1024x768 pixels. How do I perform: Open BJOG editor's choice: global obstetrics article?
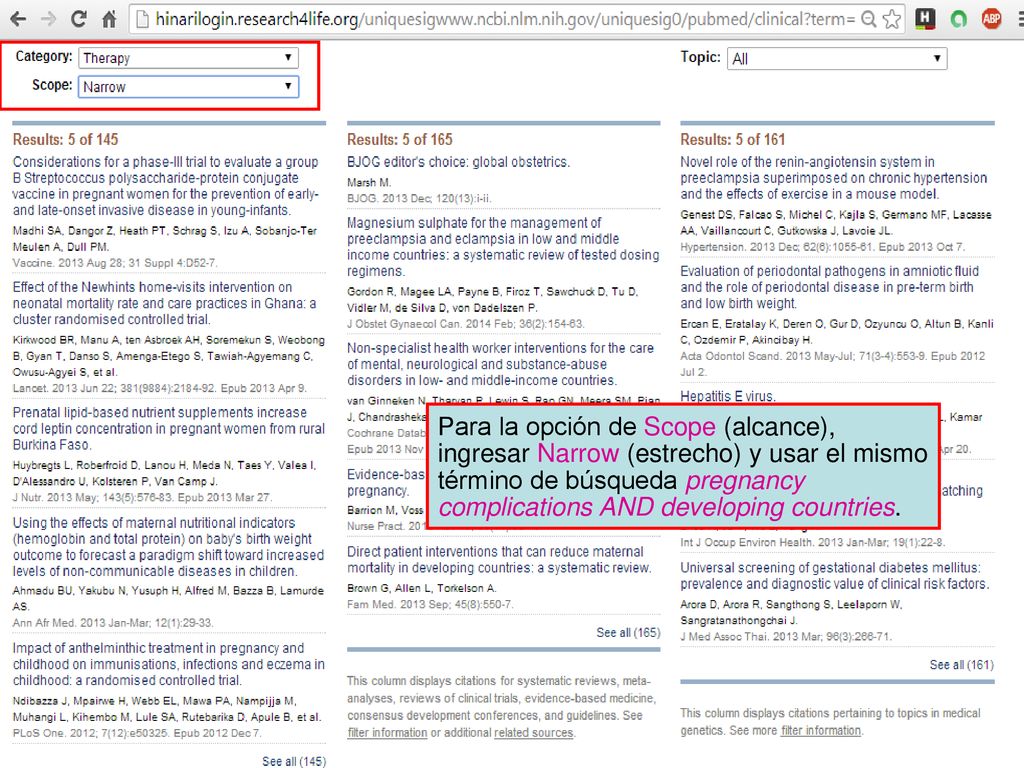tap(458, 162)
